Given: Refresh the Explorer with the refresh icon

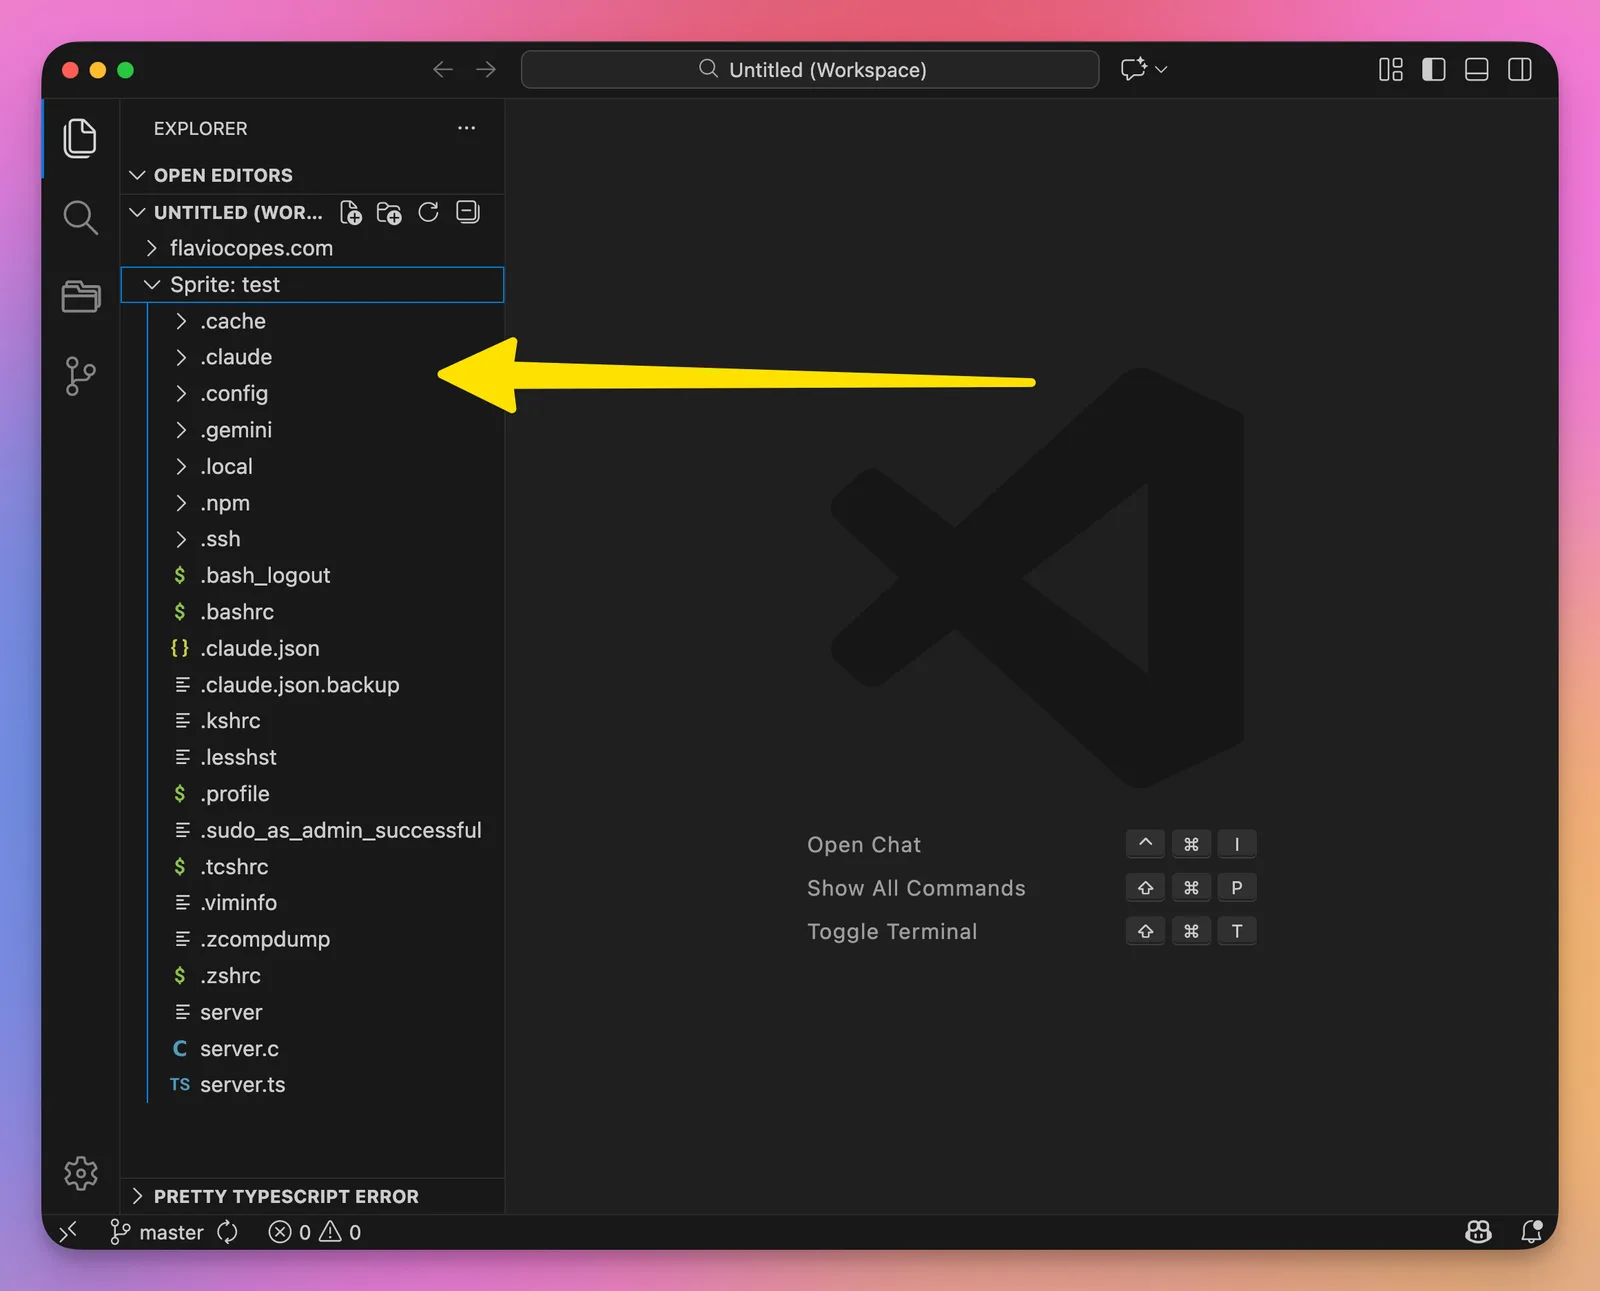Looking at the screenshot, I should click(428, 212).
